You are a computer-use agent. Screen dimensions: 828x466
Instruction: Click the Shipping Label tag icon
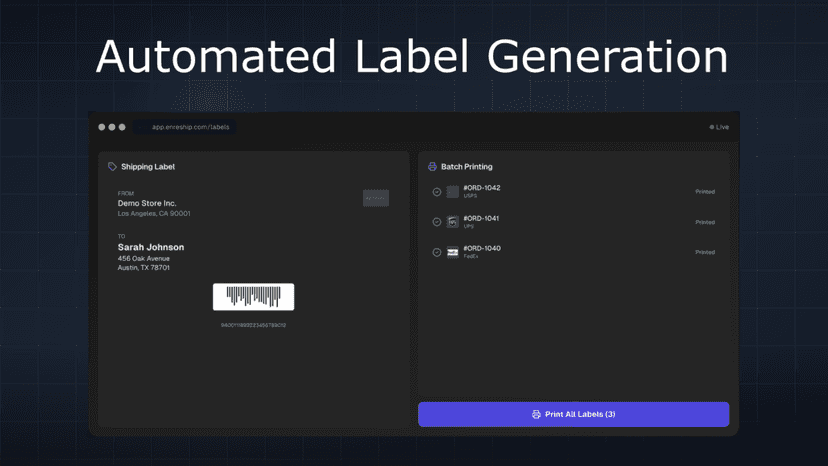pyautogui.click(x=112, y=166)
